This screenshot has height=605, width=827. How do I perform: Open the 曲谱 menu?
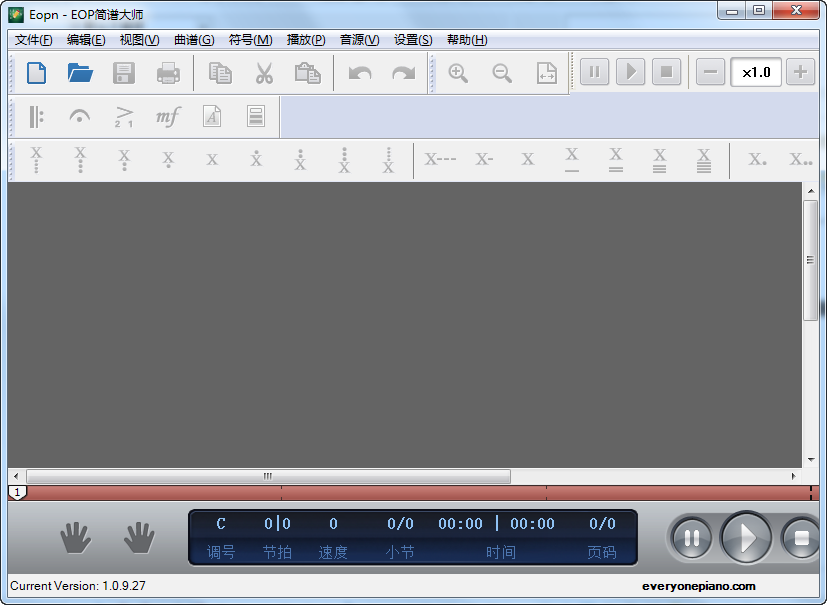tap(193, 40)
